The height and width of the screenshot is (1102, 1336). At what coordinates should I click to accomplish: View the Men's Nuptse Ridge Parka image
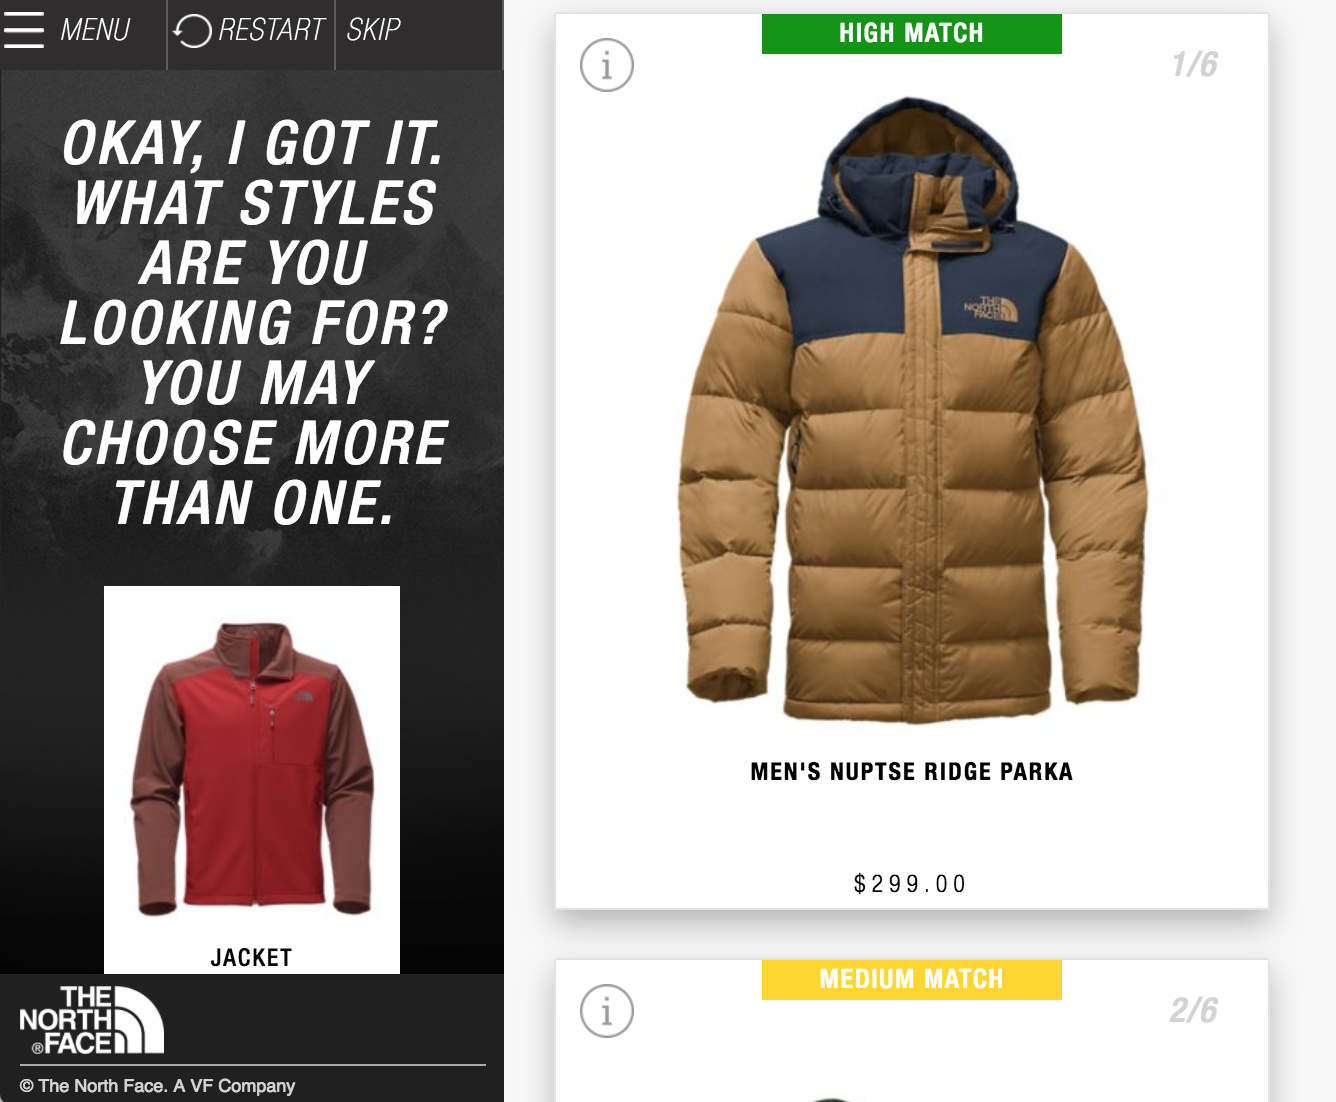(x=912, y=410)
